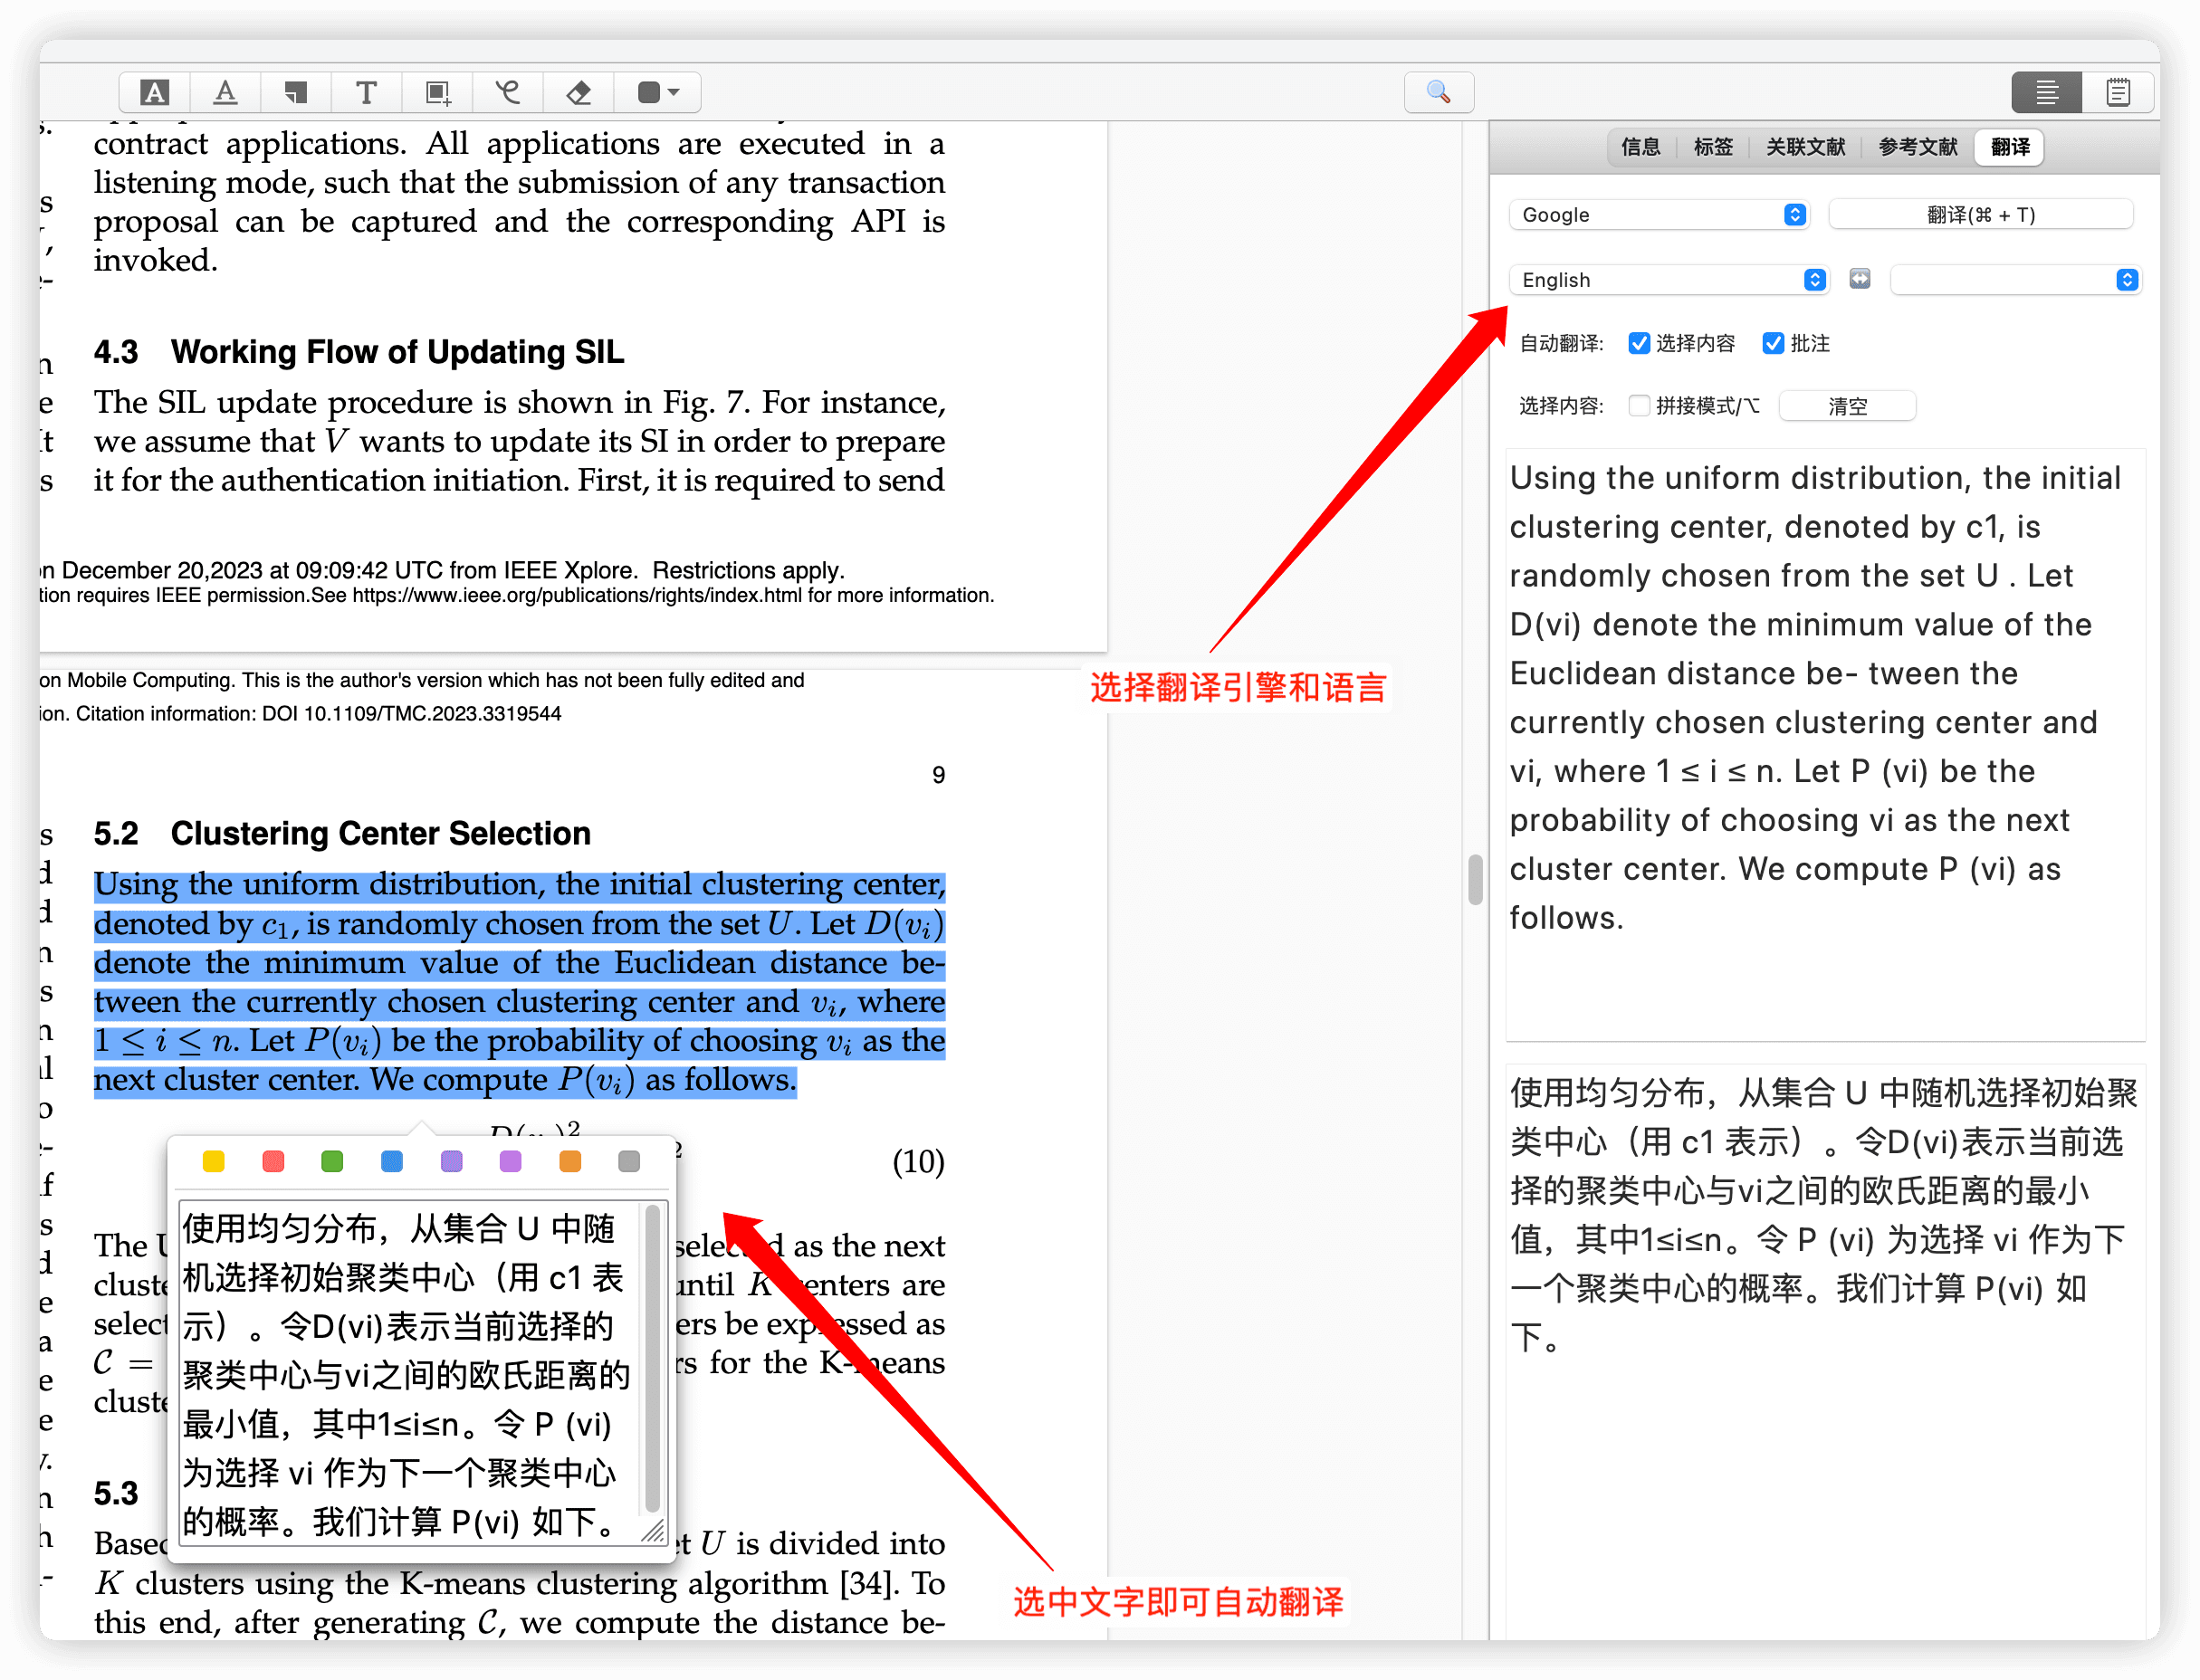This screenshot has width=2200, height=1680.
Task: Select the underline annotation tool
Action: [226, 93]
